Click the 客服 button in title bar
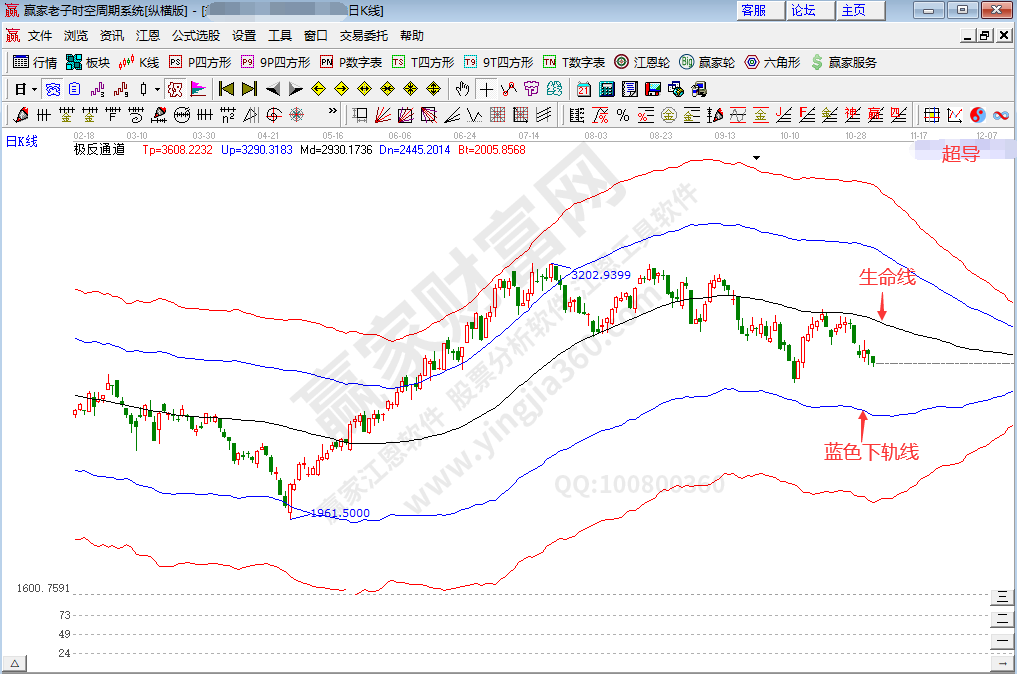 point(753,10)
